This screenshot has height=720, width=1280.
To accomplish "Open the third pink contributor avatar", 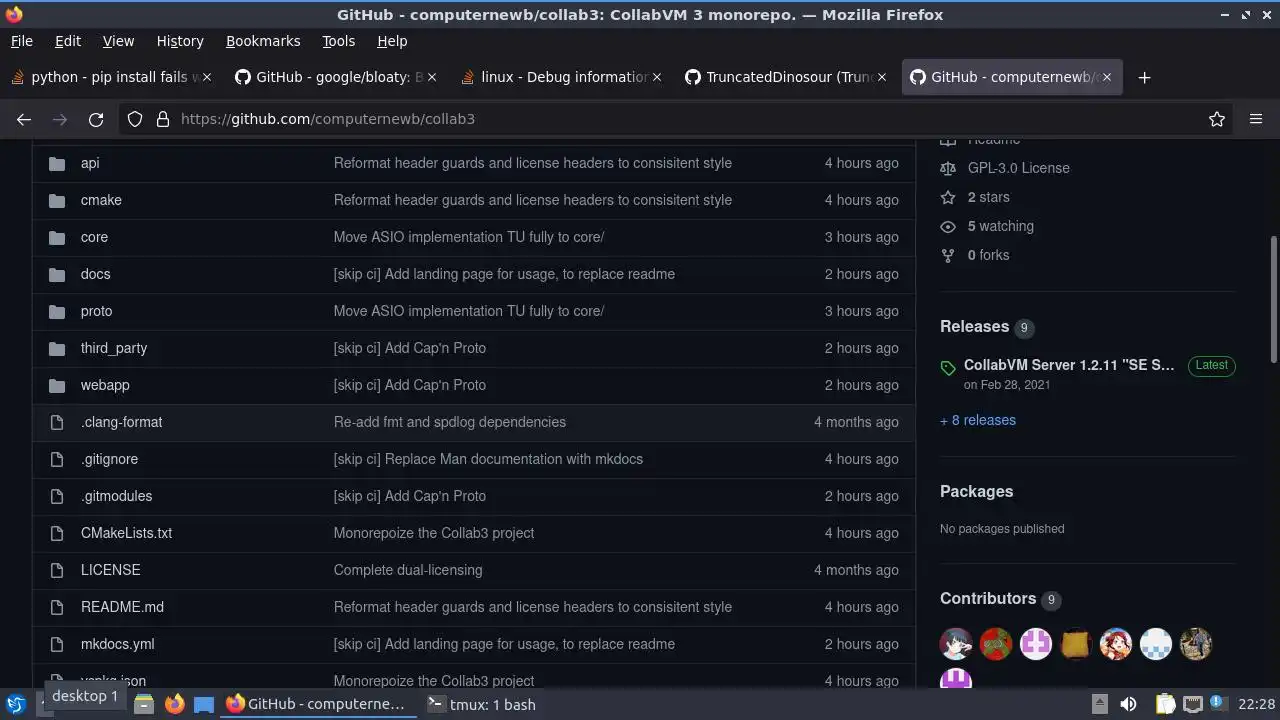I will (1036, 644).
